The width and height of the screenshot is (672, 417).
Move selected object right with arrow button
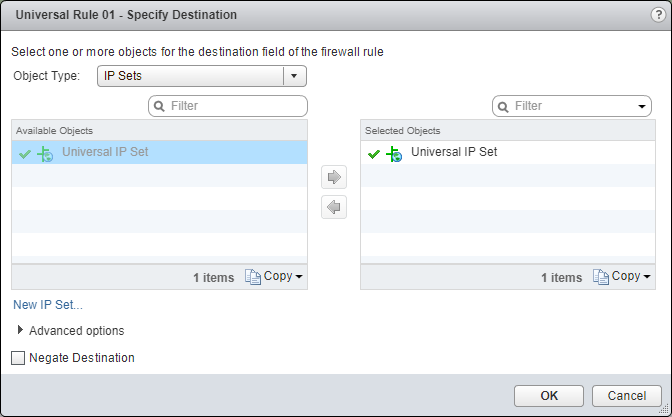[x=335, y=178]
